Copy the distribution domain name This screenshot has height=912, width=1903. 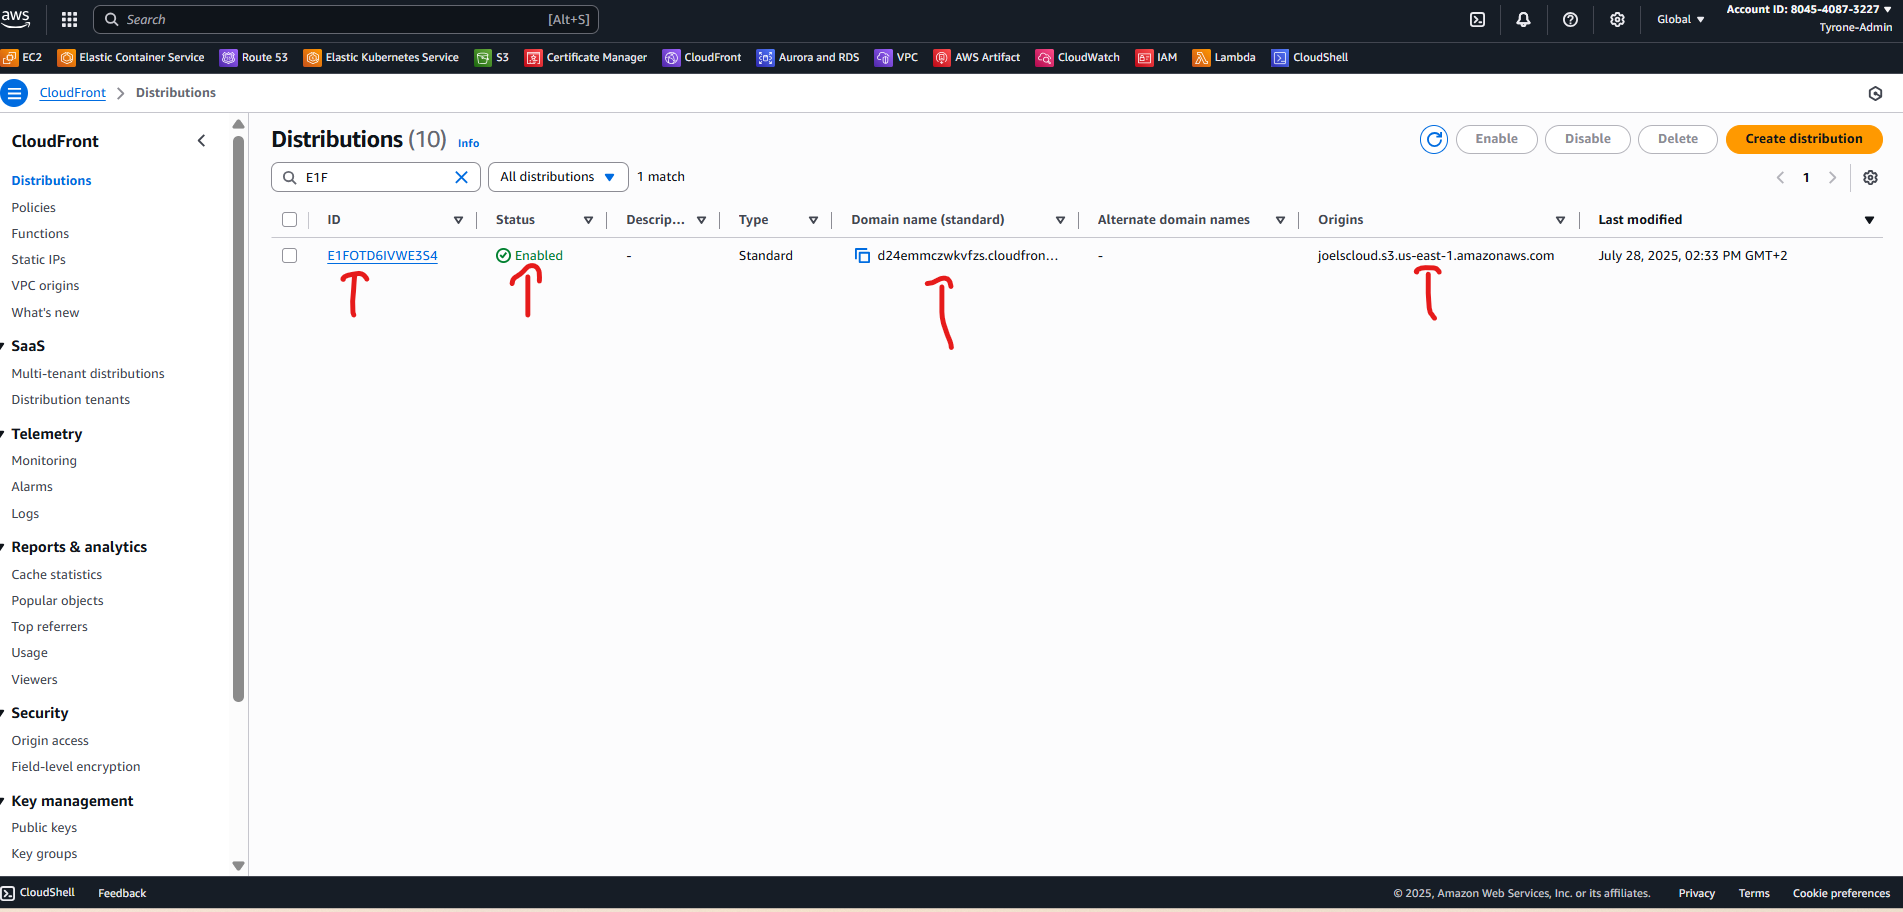[x=862, y=255]
